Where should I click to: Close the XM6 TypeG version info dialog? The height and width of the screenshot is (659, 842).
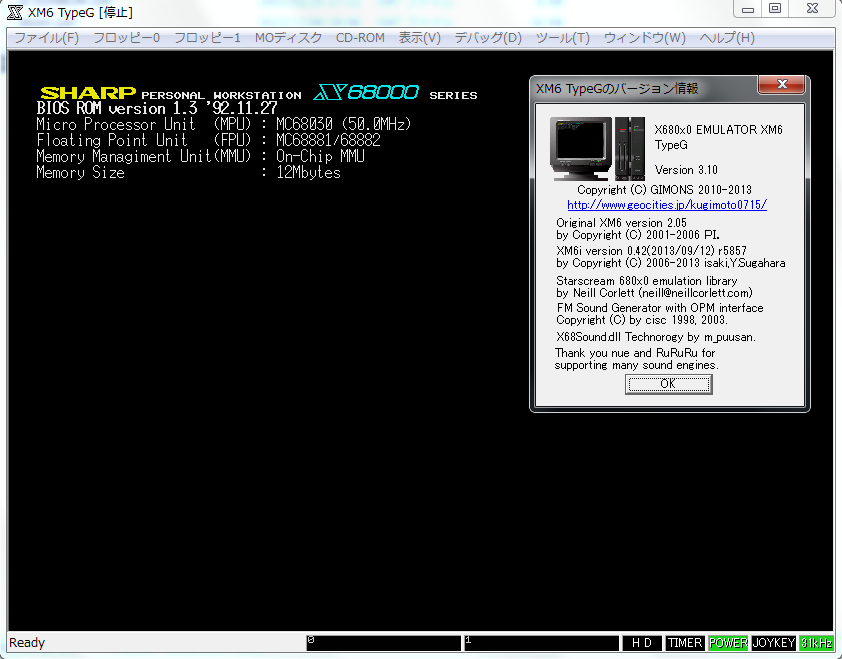pyautogui.click(x=782, y=84)
